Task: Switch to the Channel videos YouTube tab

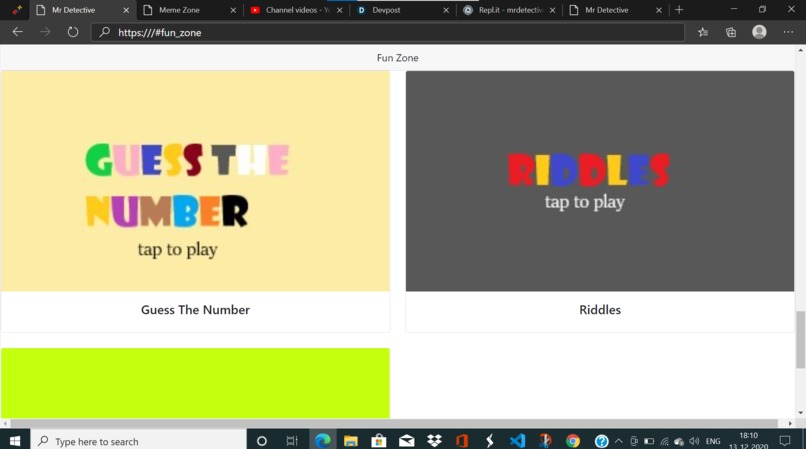Action: point(296,10)
